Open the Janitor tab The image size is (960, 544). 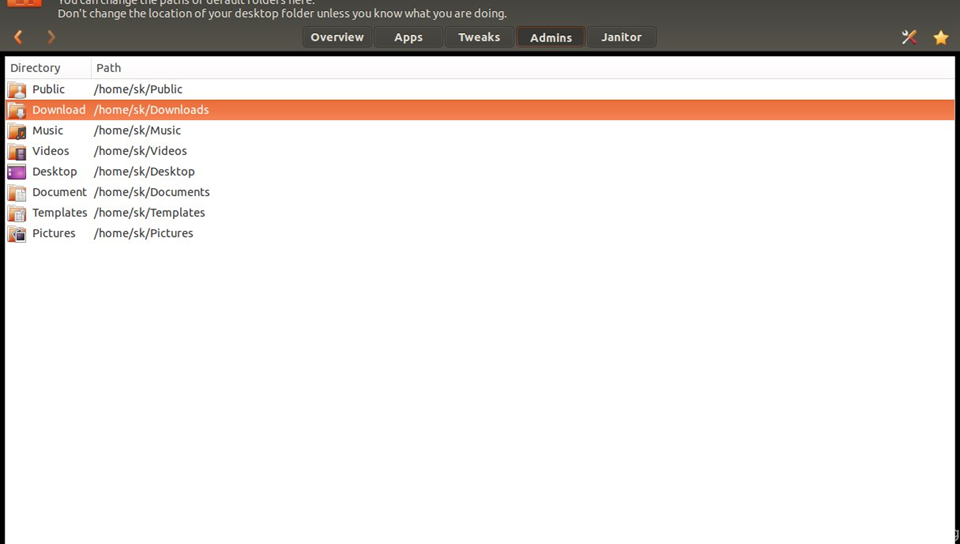(621, 37)
